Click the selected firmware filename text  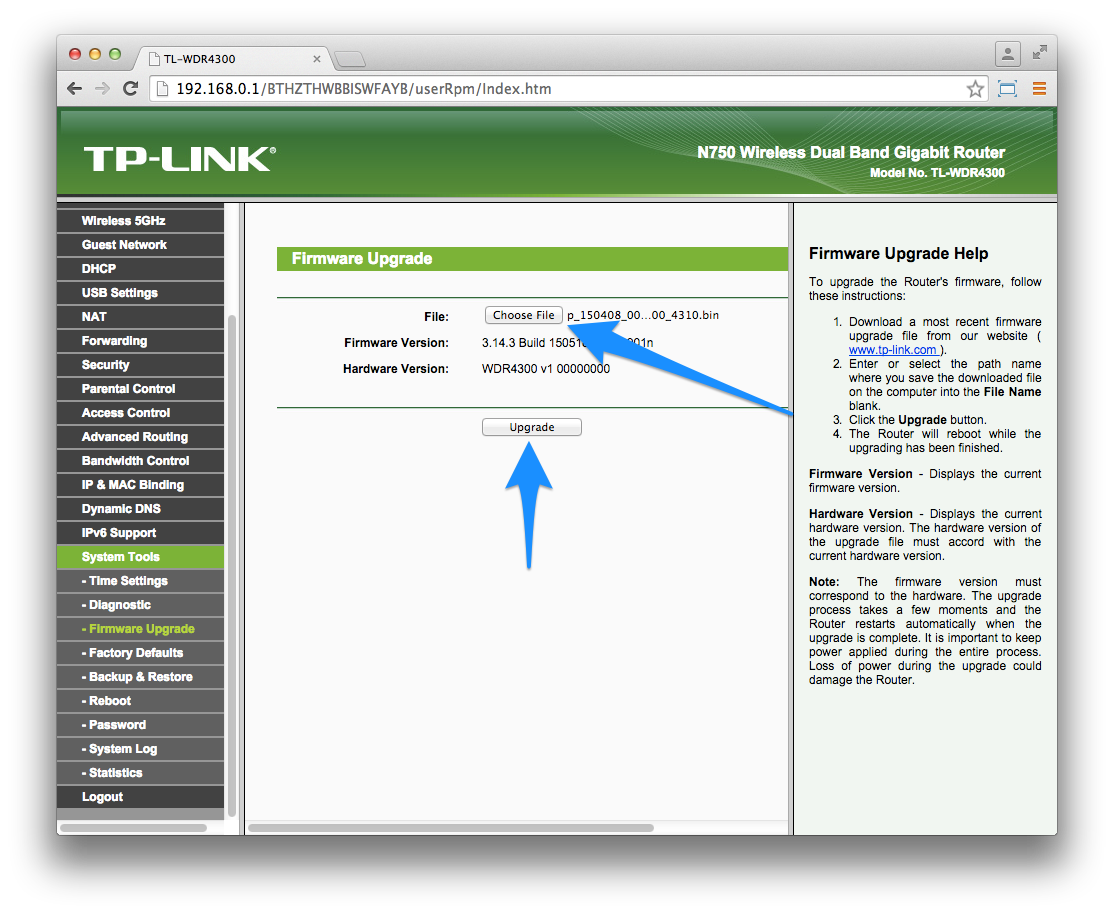click(643, 315)
